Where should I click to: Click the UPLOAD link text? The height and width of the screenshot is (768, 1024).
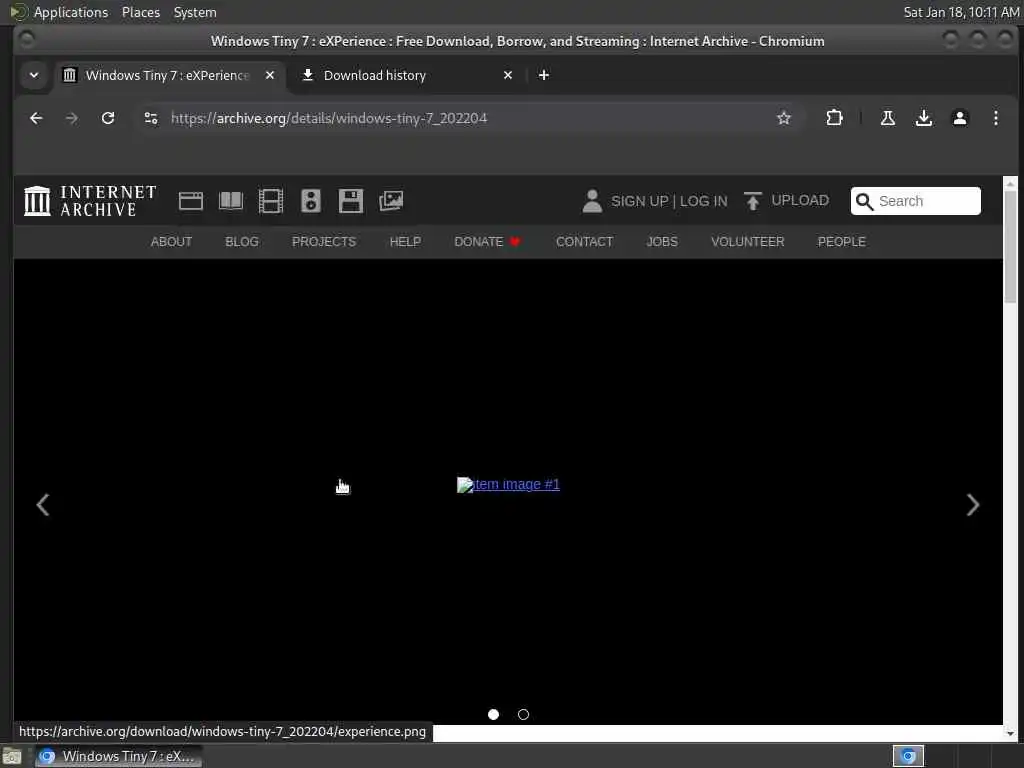tap(800, 200)
